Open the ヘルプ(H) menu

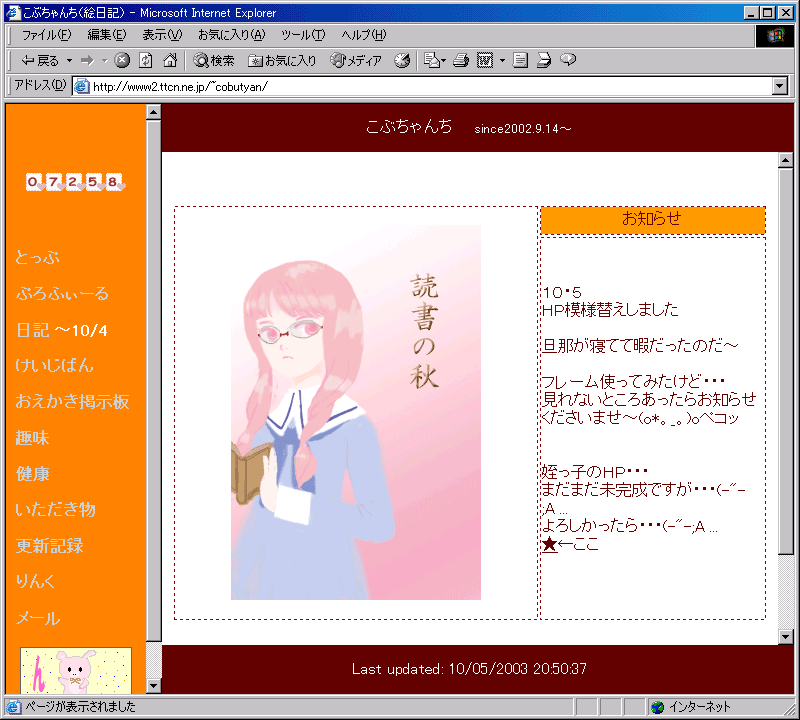pyautogui.click(x=364, y=35)
